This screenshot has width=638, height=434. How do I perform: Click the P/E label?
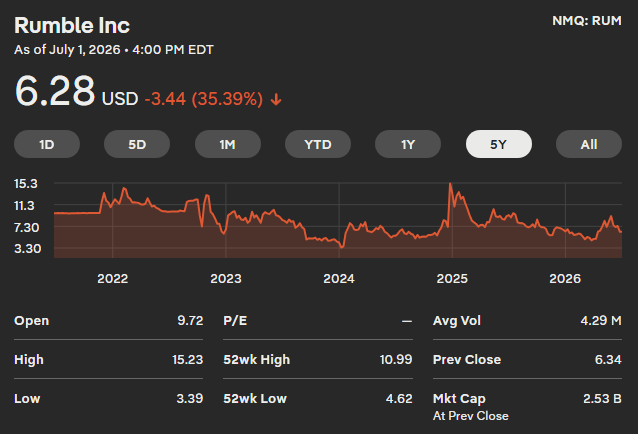[x=235, y=321]
